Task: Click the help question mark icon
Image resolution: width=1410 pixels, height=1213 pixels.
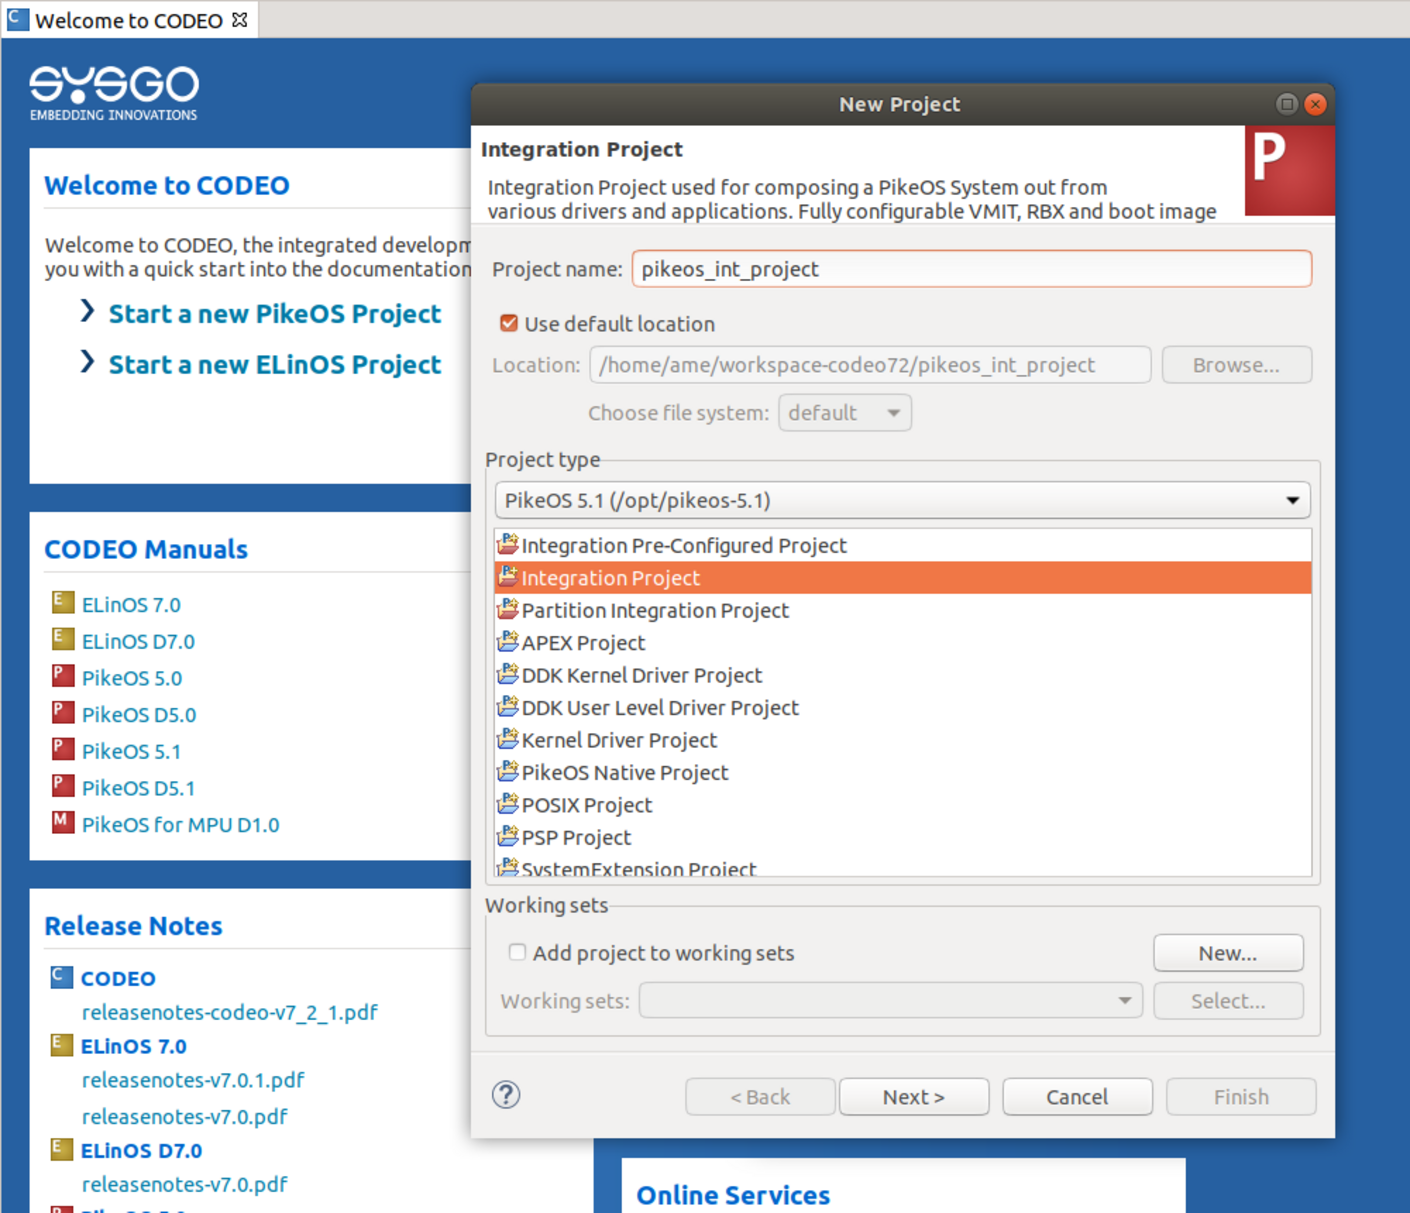Action: (506, 1095)
